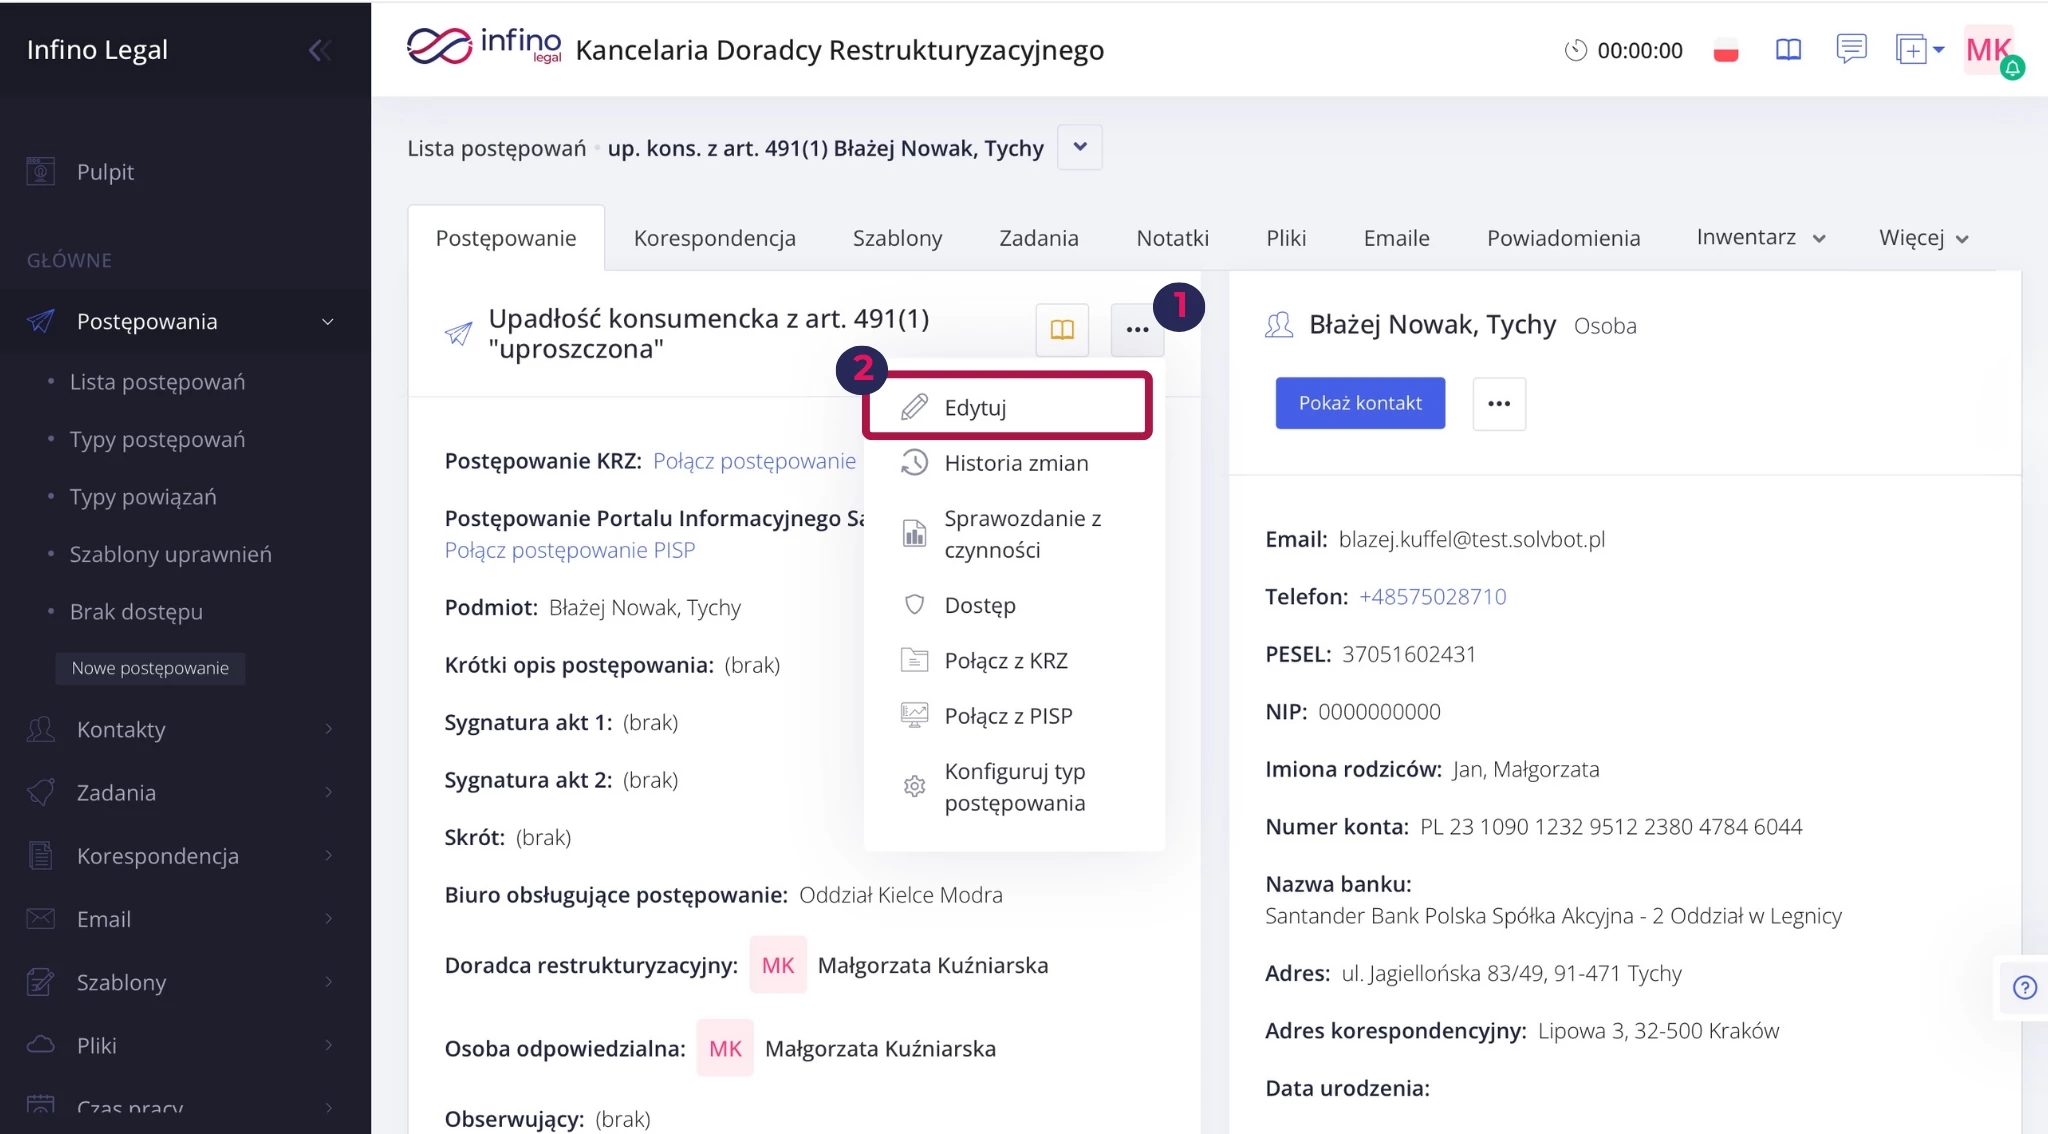This screenshot has height=1134, width=2048.
Task: Collapse the sidebar with double-chevron icon
Action: click(319, 50)
